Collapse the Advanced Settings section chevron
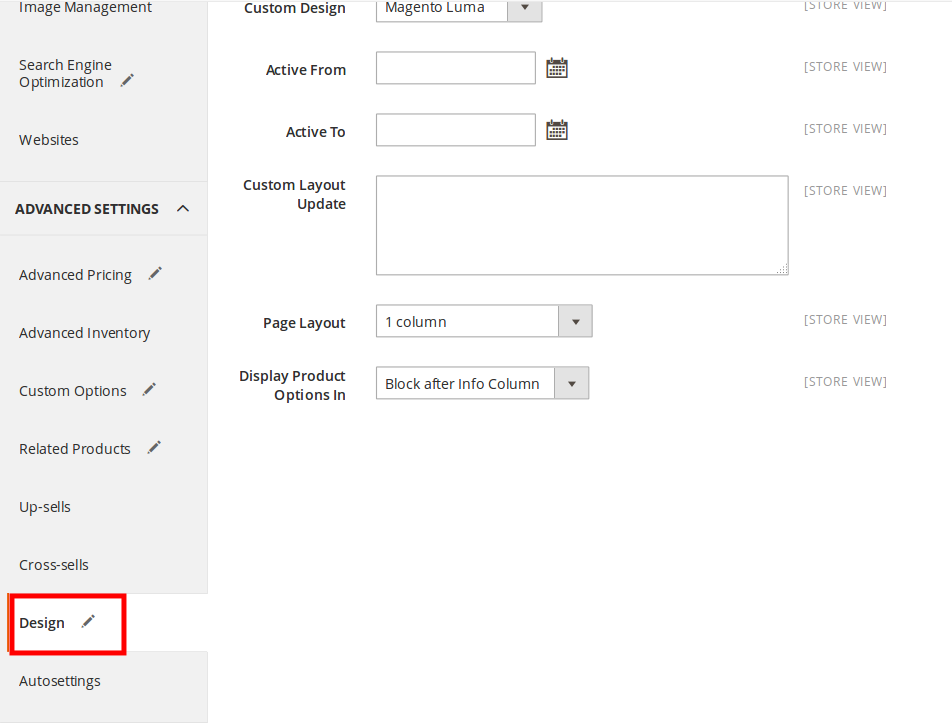 [x=183, y=208]
